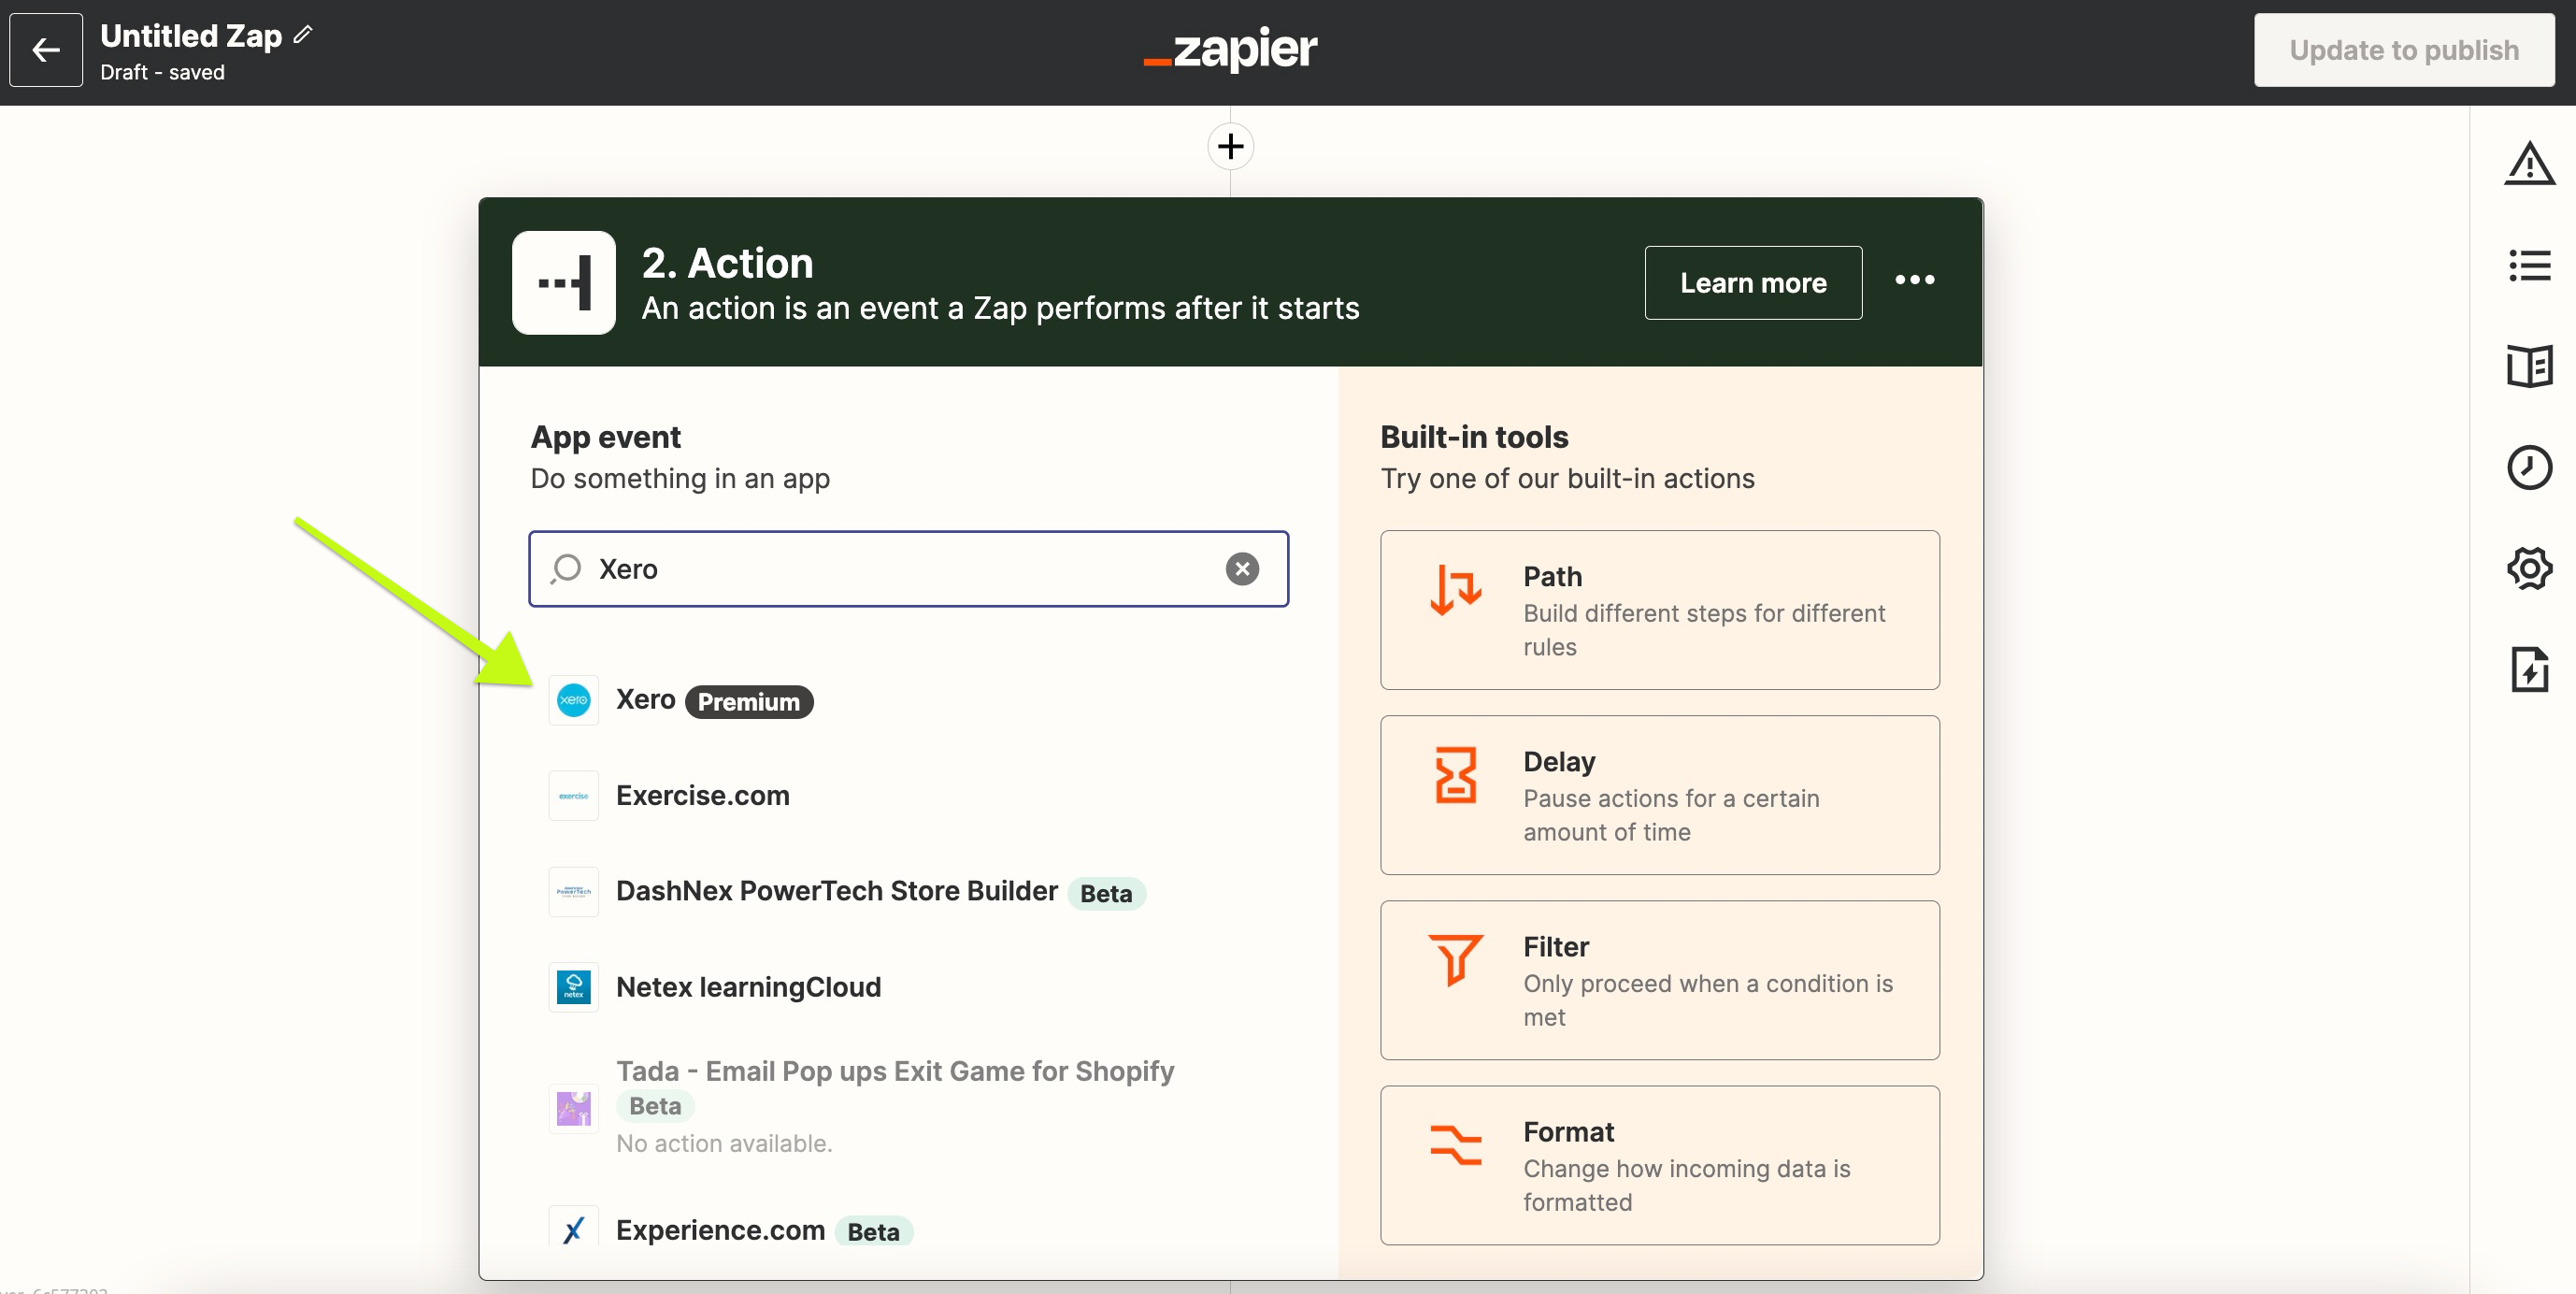Click the 2. Action heading
The image size is (2576, 1294).
coord(727,264)
